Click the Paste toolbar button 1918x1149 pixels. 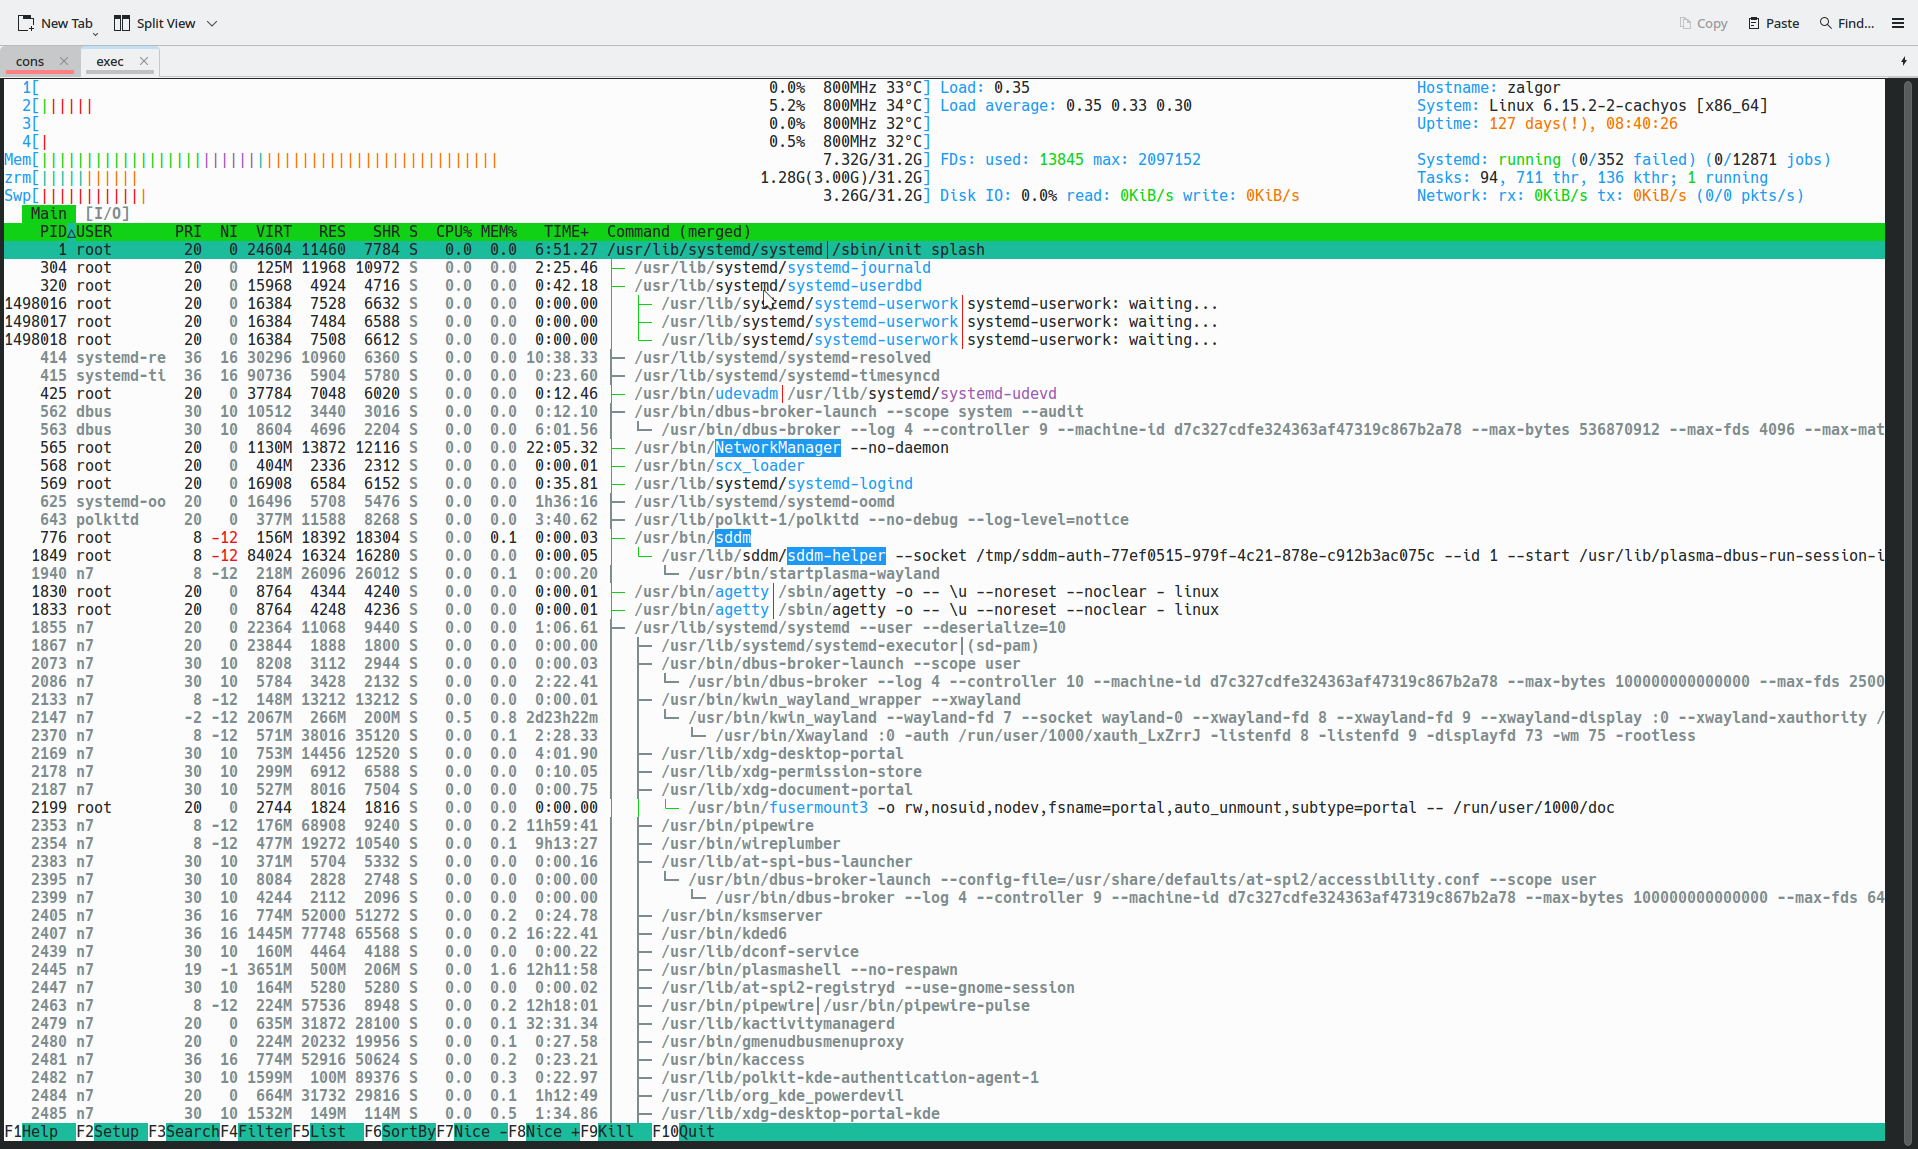(x=1774, y=23)
